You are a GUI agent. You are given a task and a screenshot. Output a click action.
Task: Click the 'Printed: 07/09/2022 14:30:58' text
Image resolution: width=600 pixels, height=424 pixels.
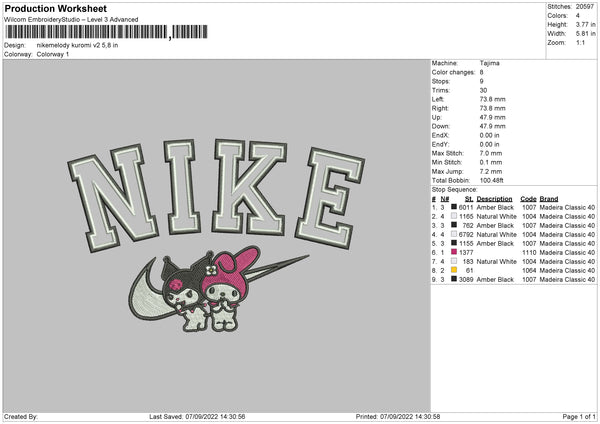coord(398,417)
